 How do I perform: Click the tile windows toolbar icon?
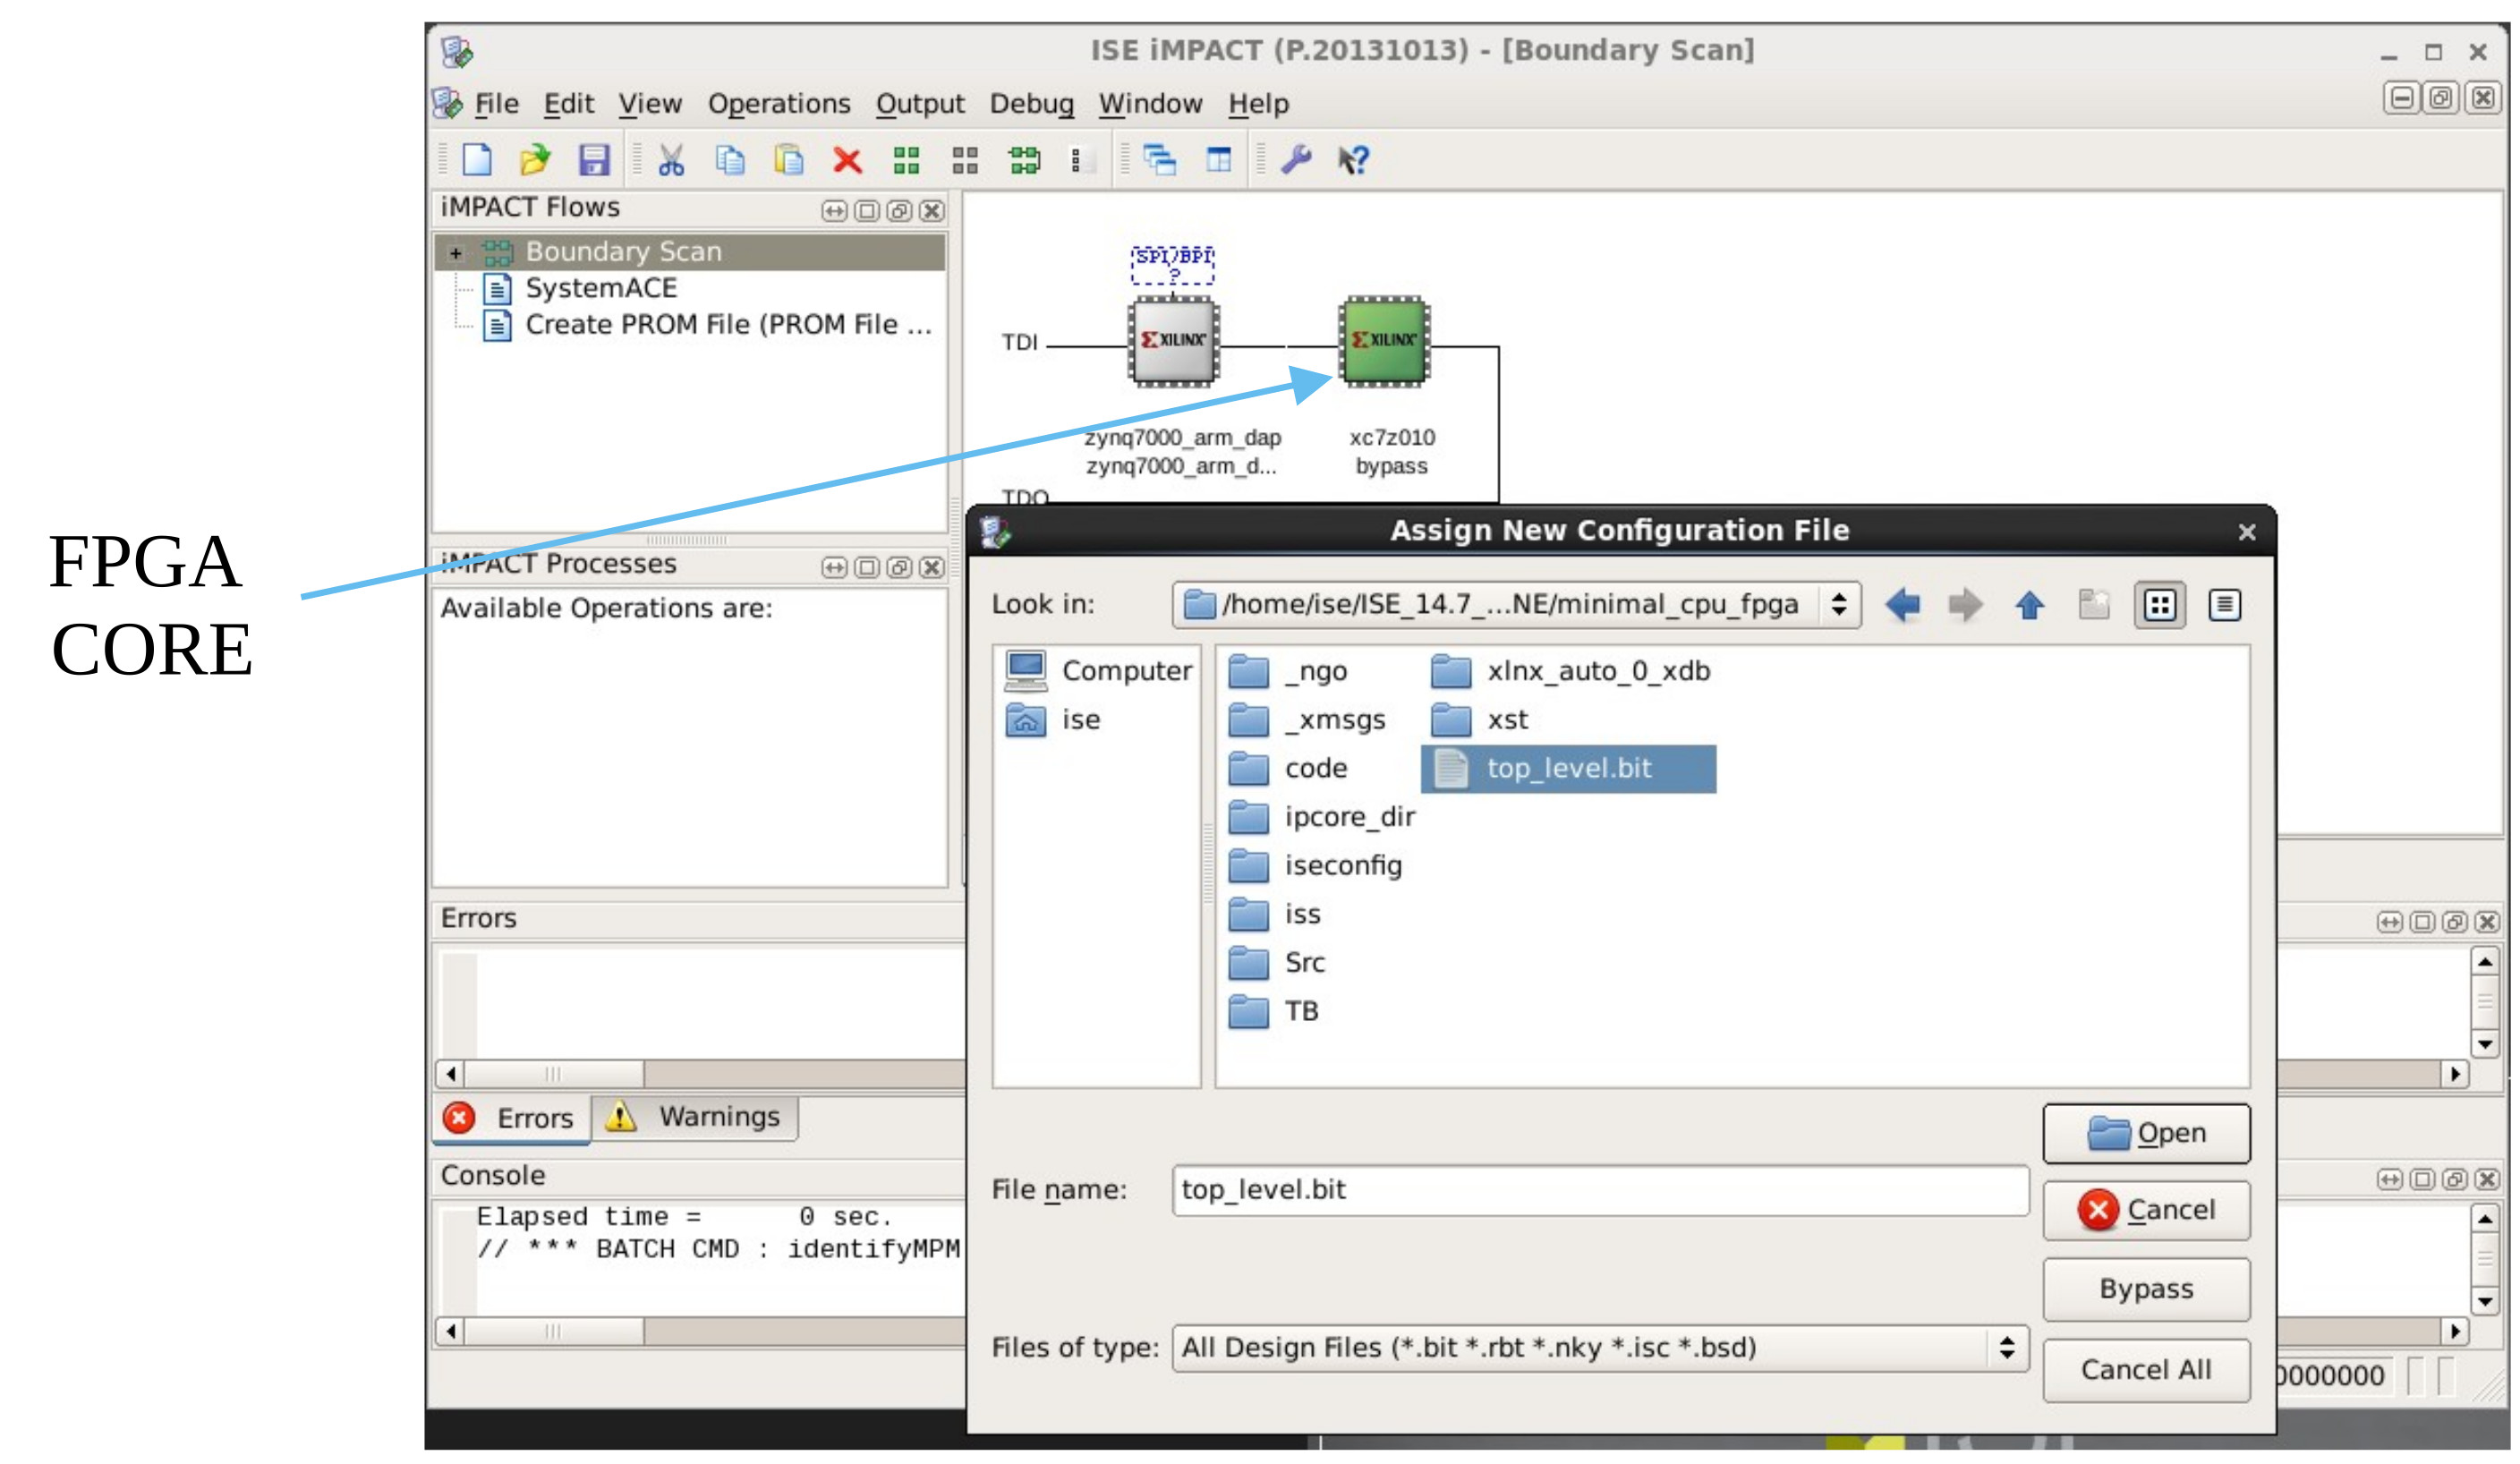pyautogui.click(x=1219, y=160)
